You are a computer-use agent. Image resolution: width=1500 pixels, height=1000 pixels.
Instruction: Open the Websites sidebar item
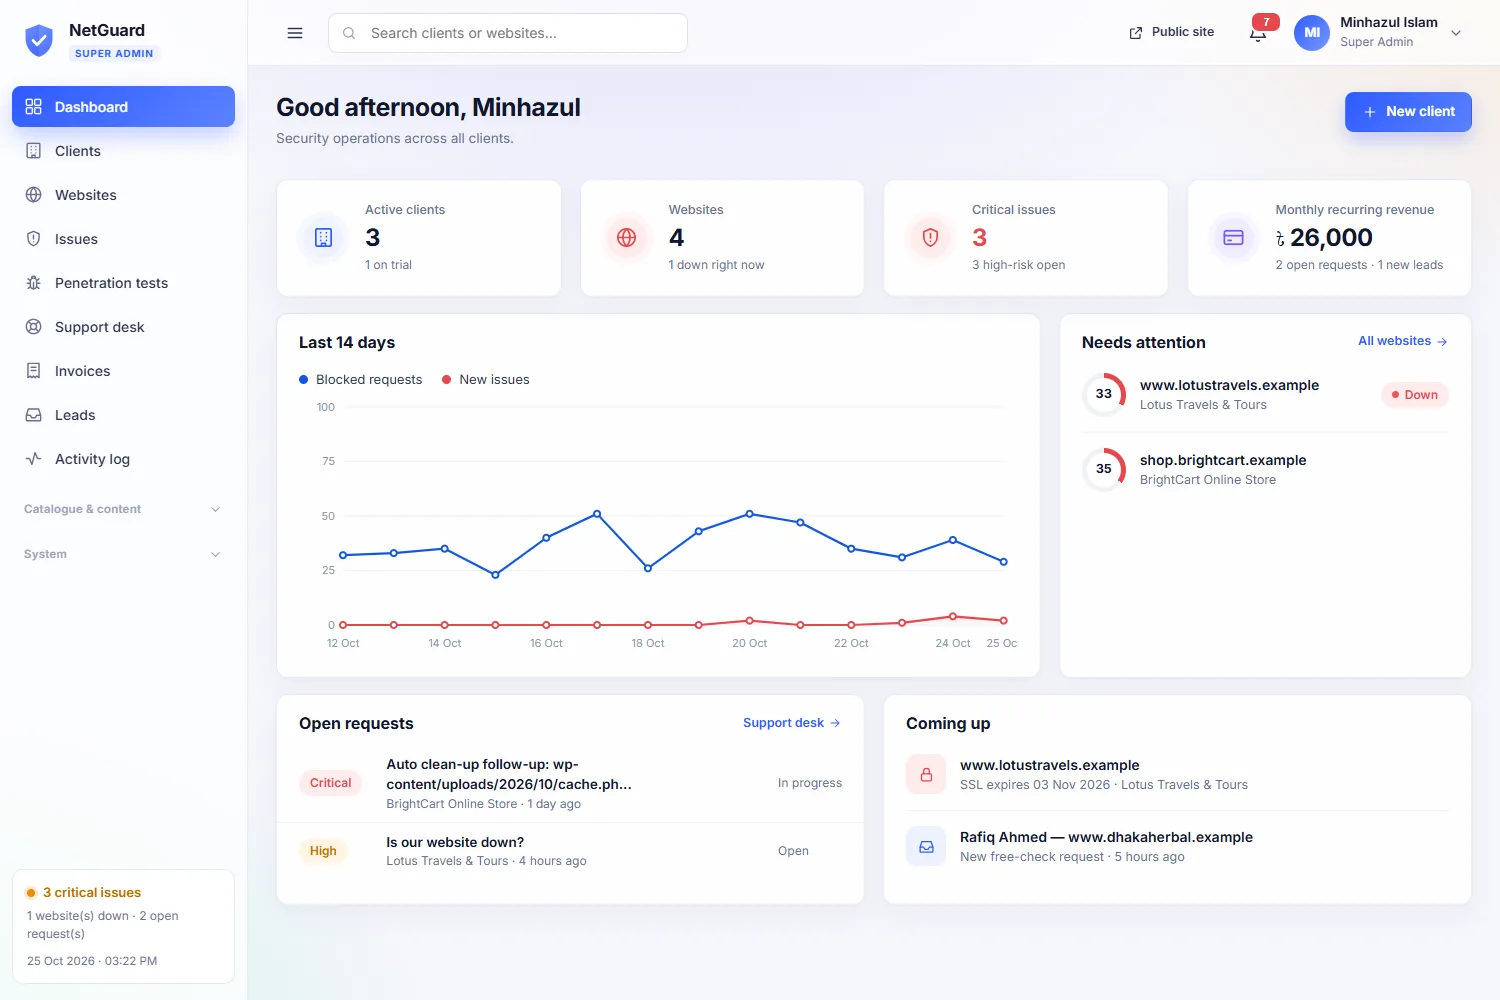pyautogui.click(x=123, y=195)
